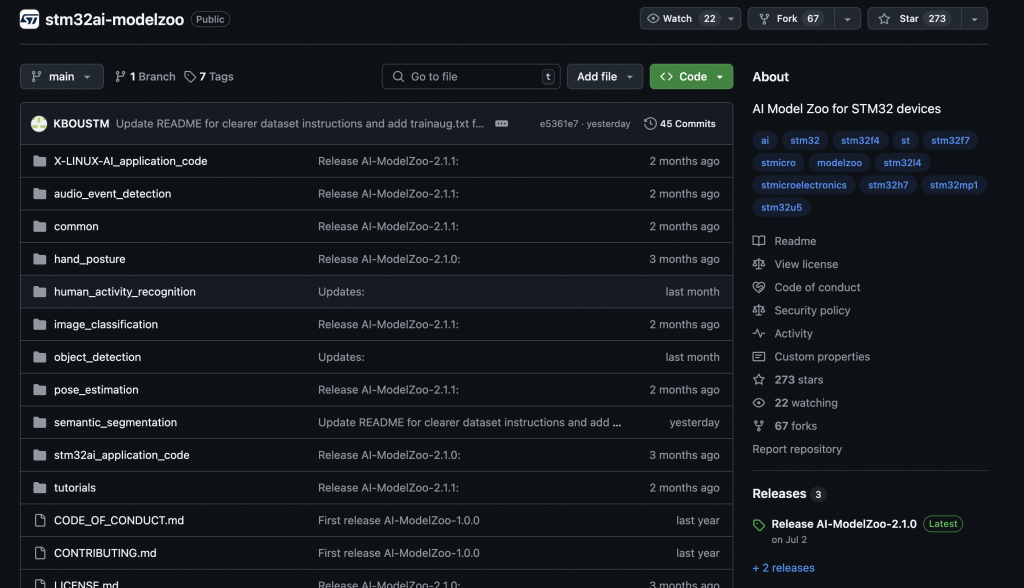
Task: Select the stmicroelectronics topic tag
Action: [803, 185]
